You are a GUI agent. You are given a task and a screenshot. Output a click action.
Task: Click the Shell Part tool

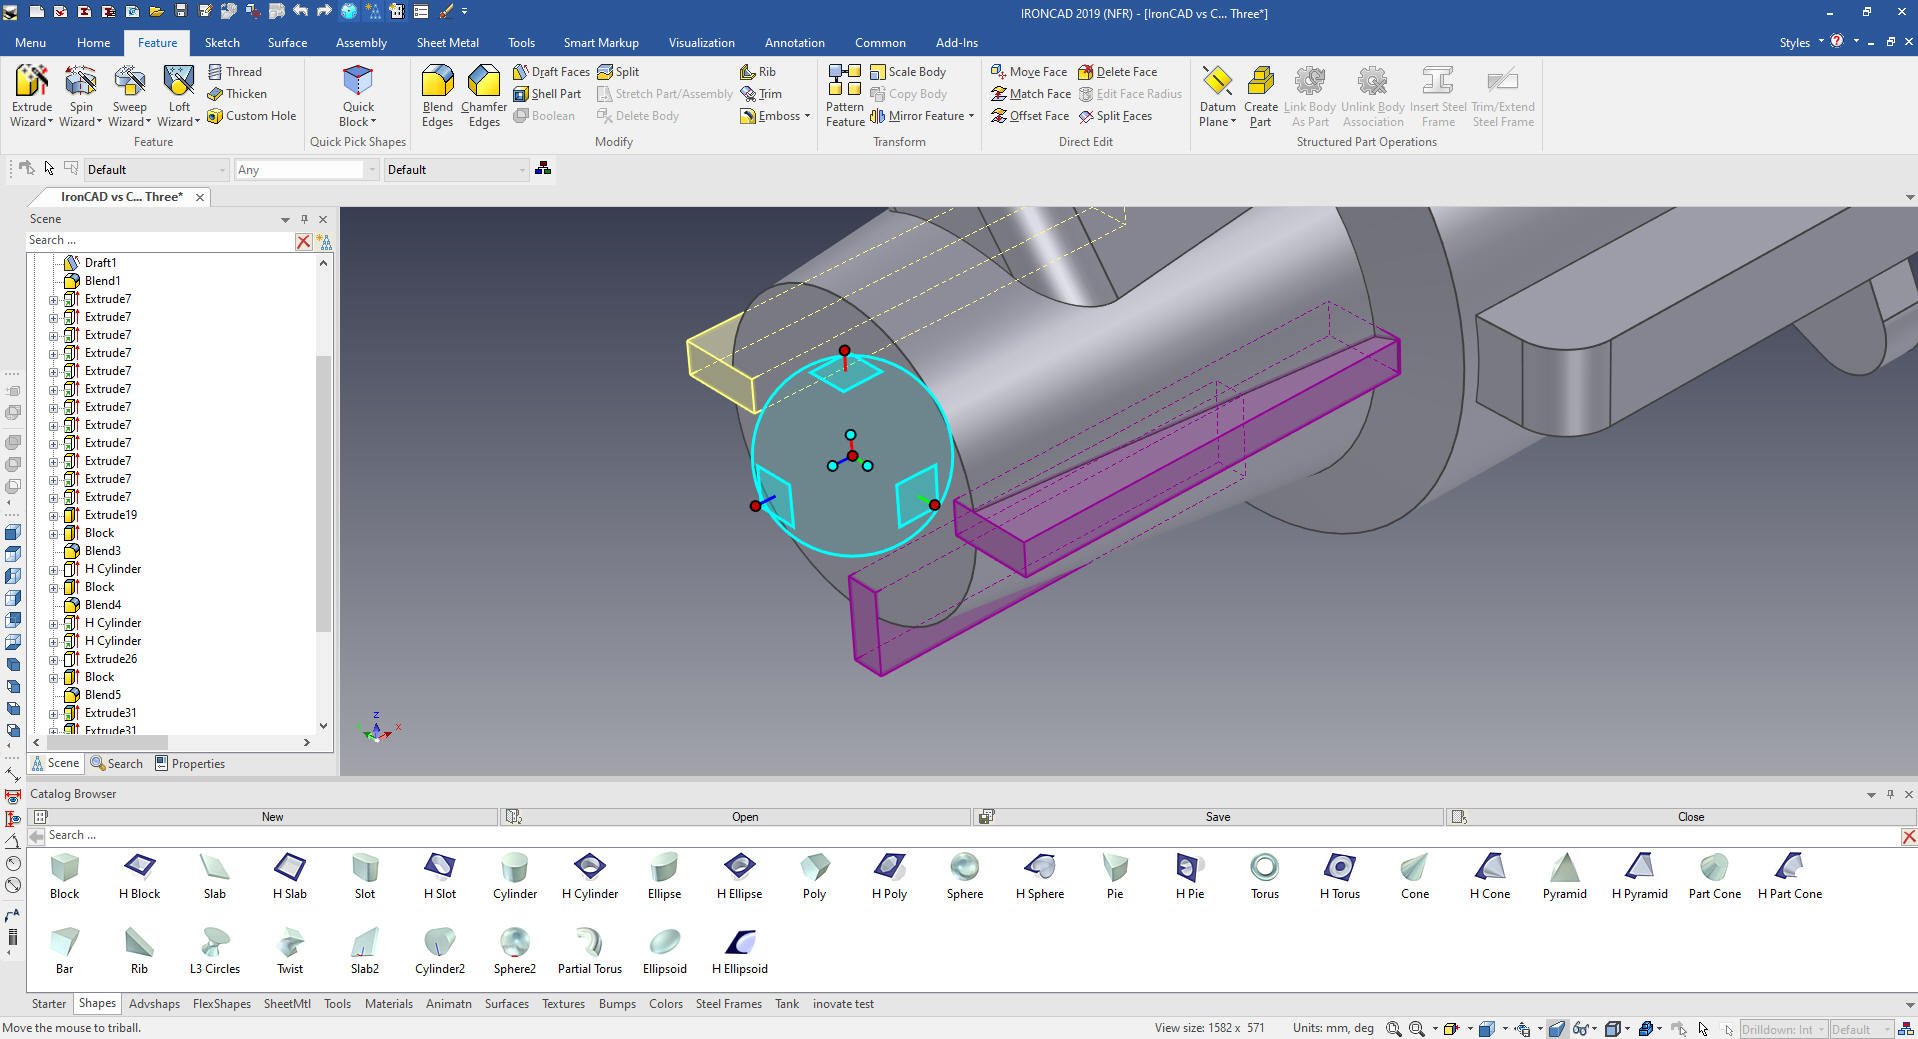pyautogui.click(x=547, y=94)
